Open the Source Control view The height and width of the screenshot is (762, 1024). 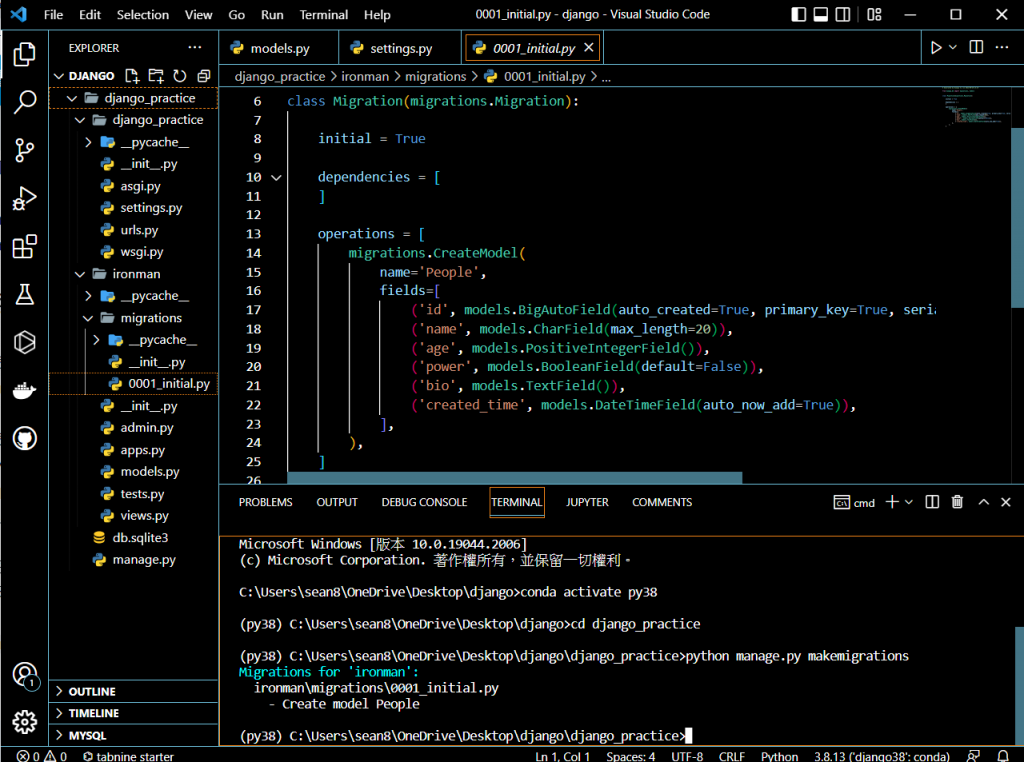[x=25, y=151]
